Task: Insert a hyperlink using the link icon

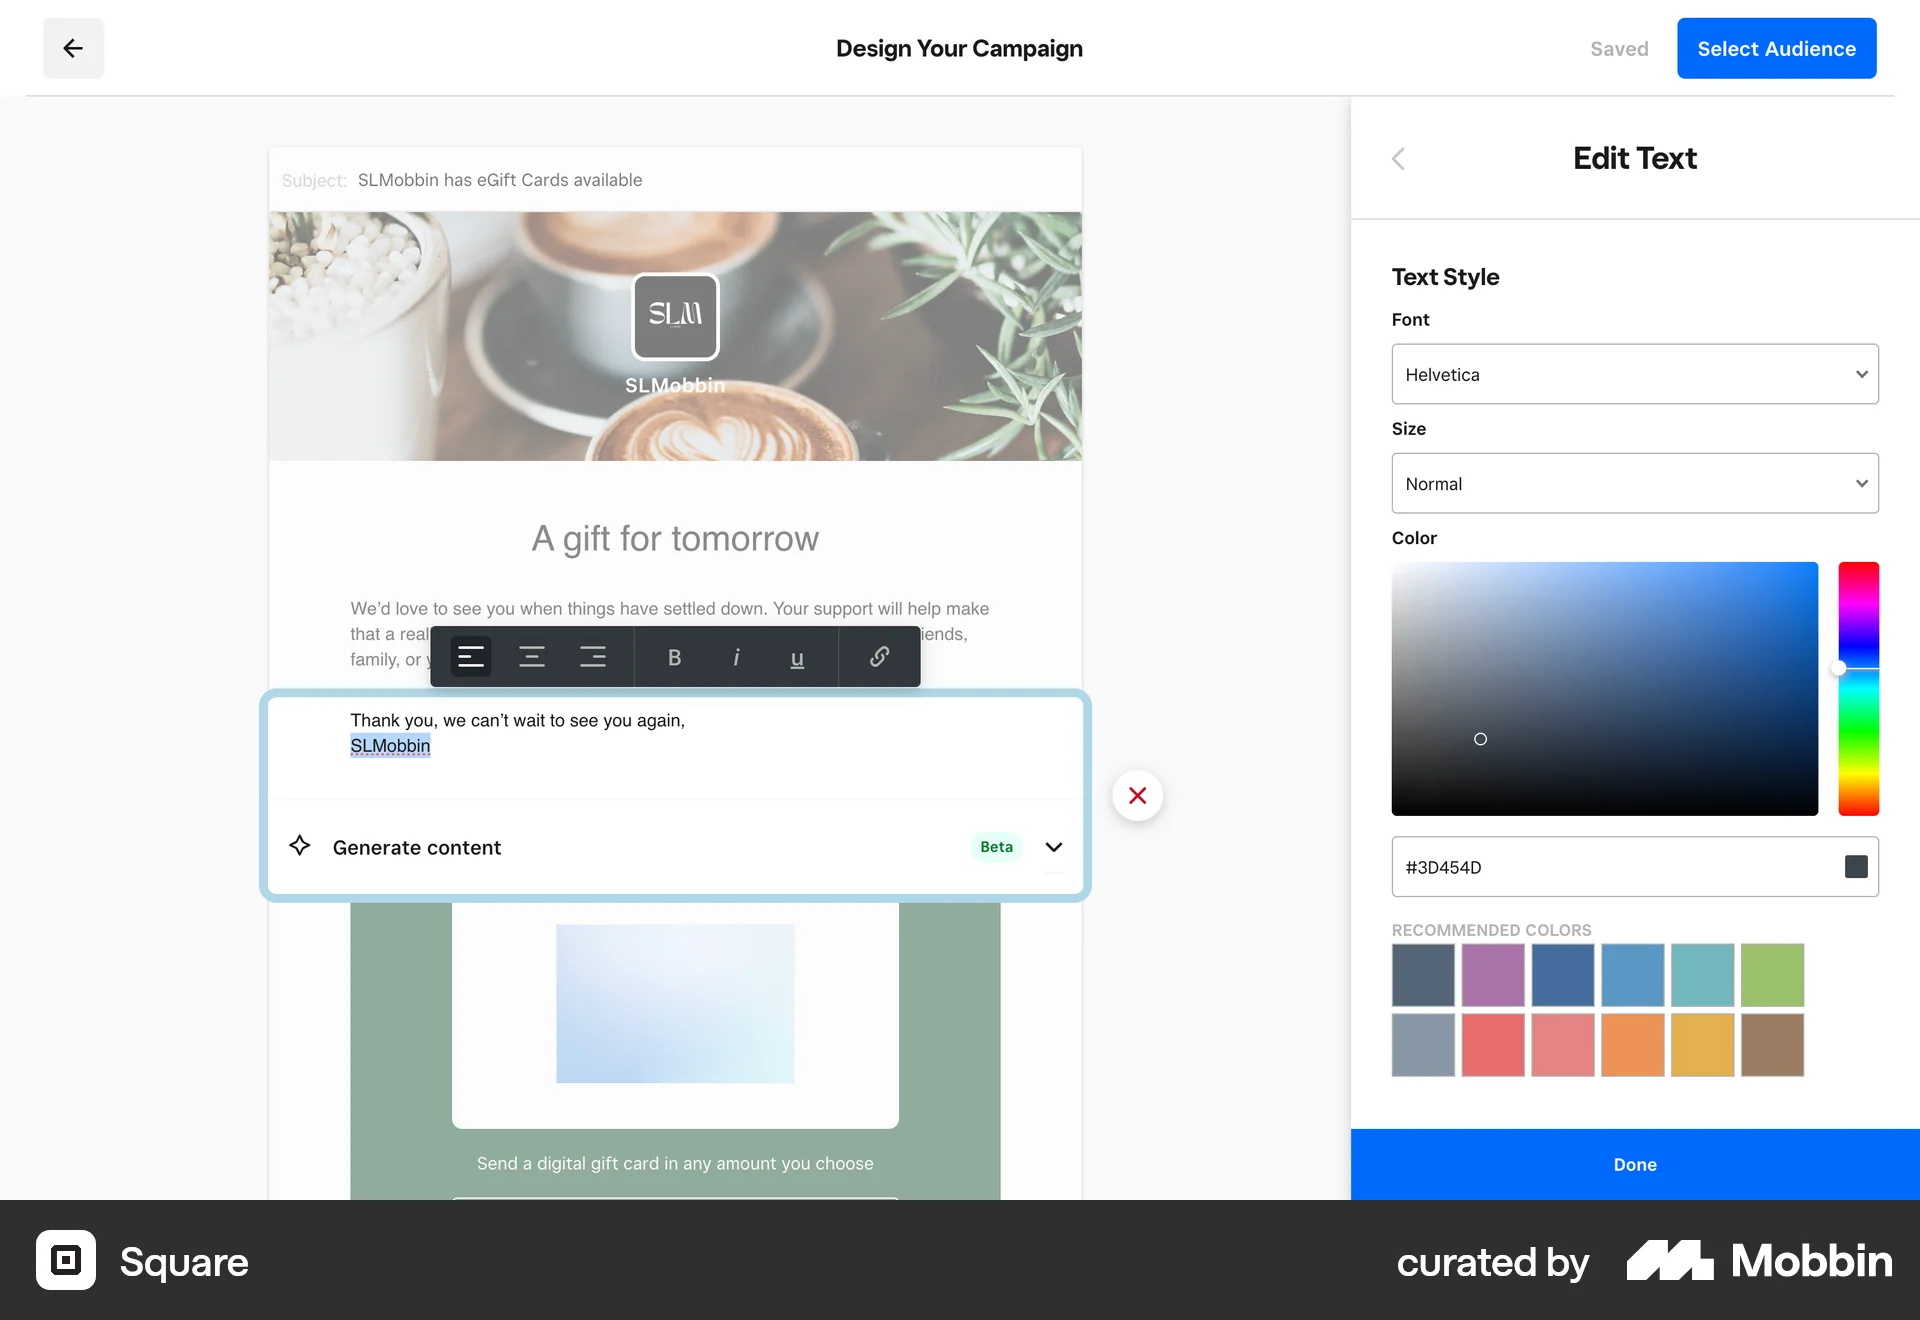Action: pos(879,657)
